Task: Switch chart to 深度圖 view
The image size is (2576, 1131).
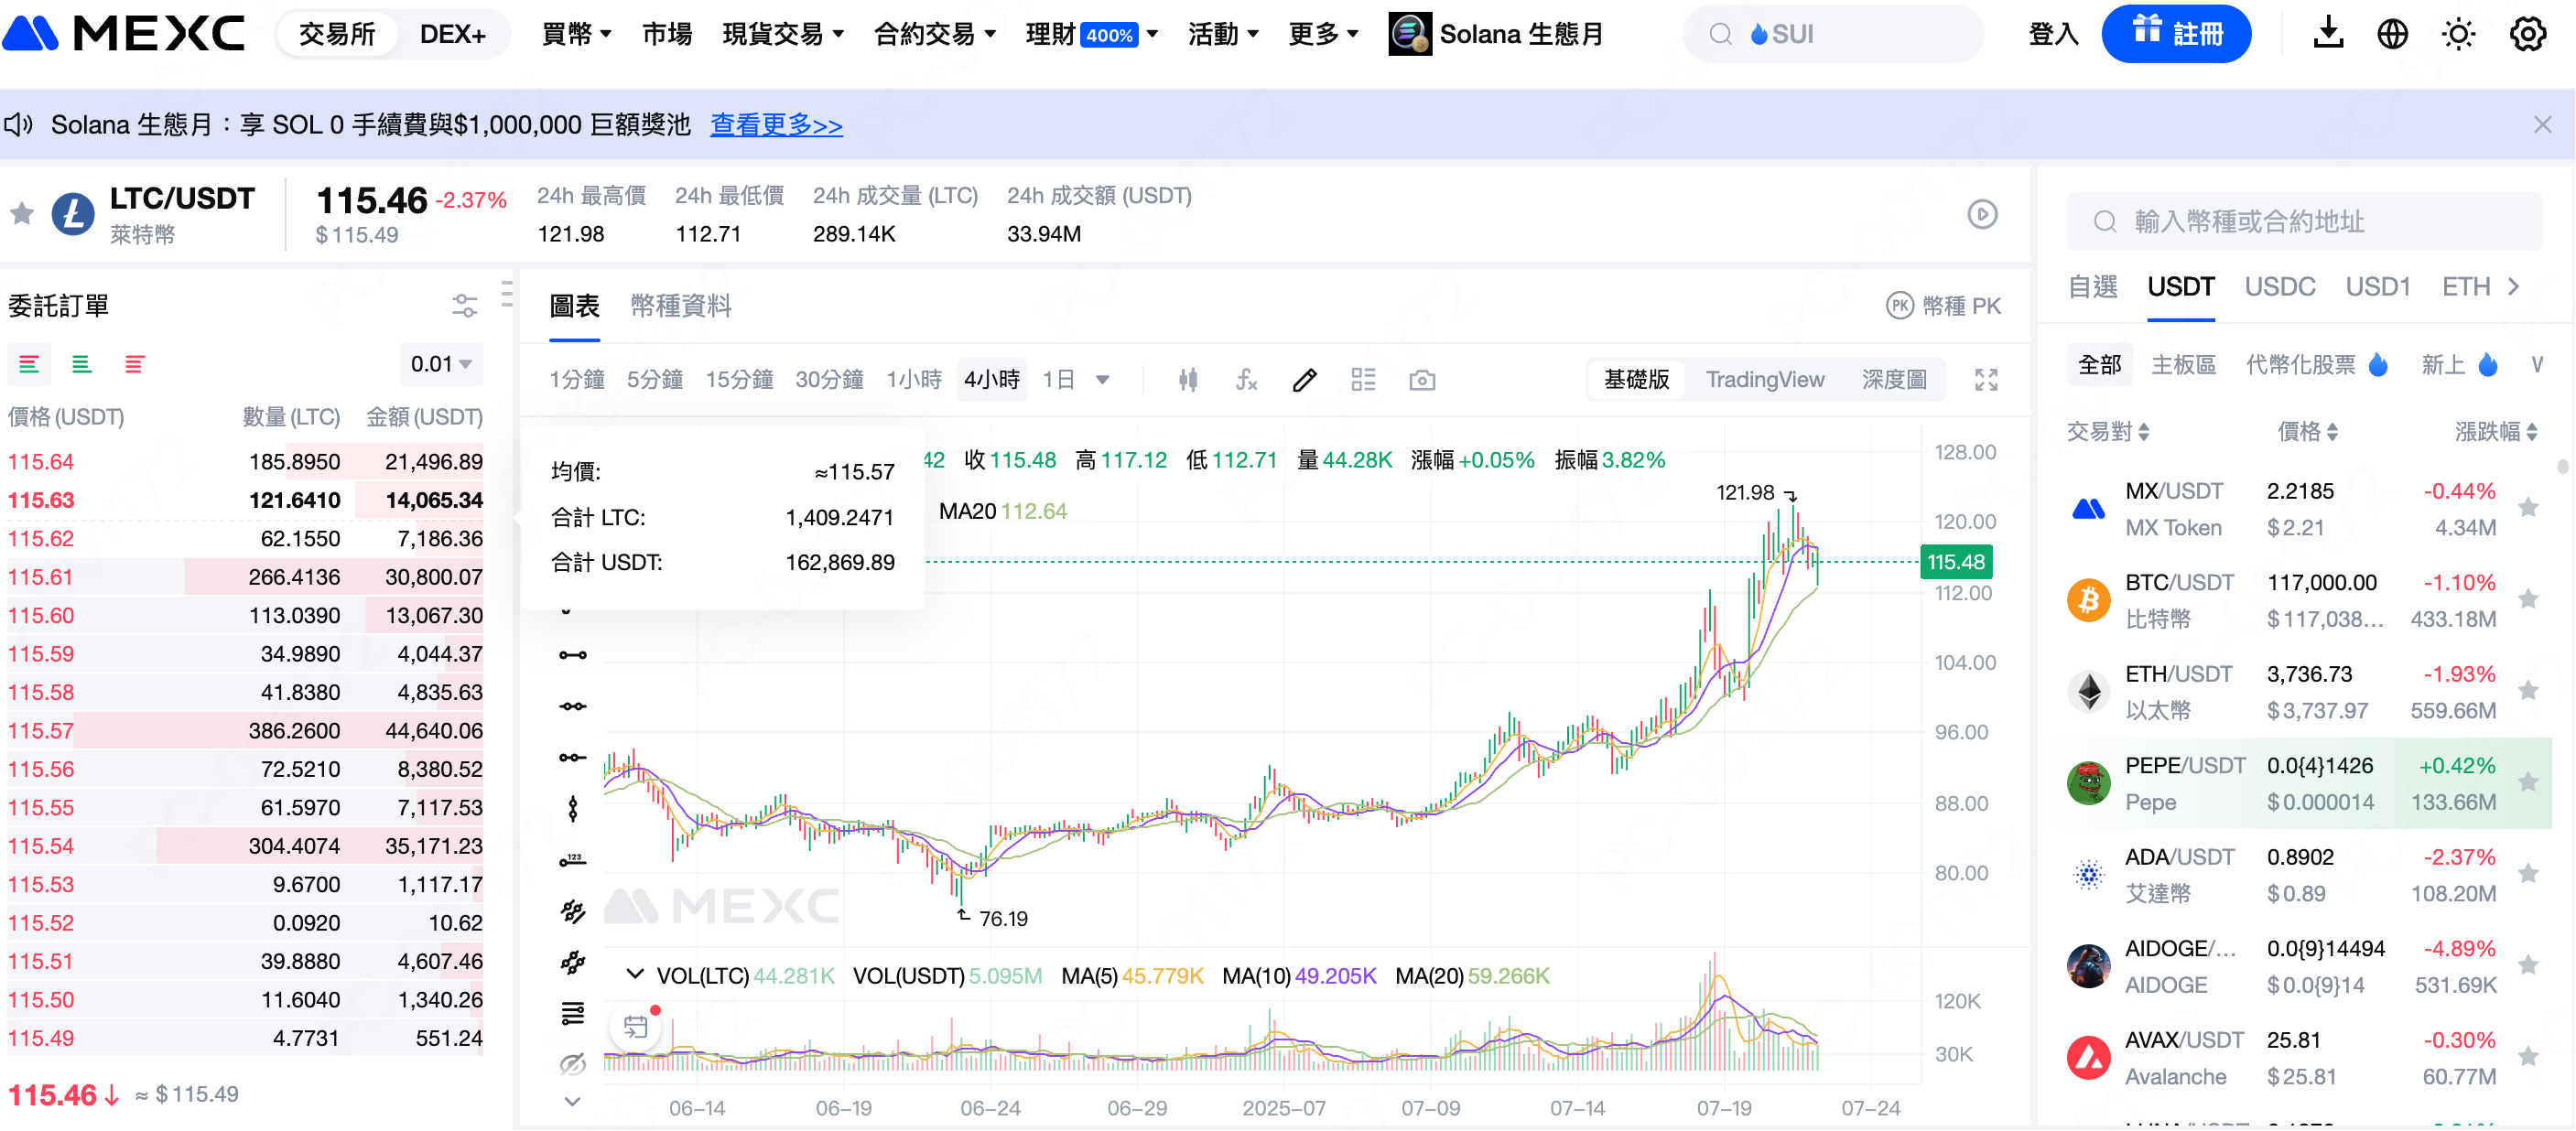Action: (1894, 380)
